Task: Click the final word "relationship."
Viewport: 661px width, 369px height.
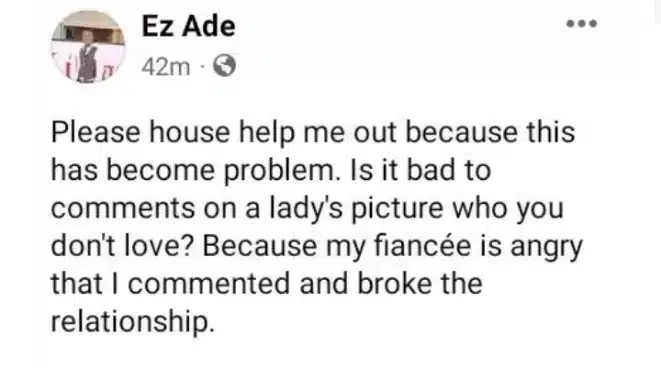Action: 133,322
